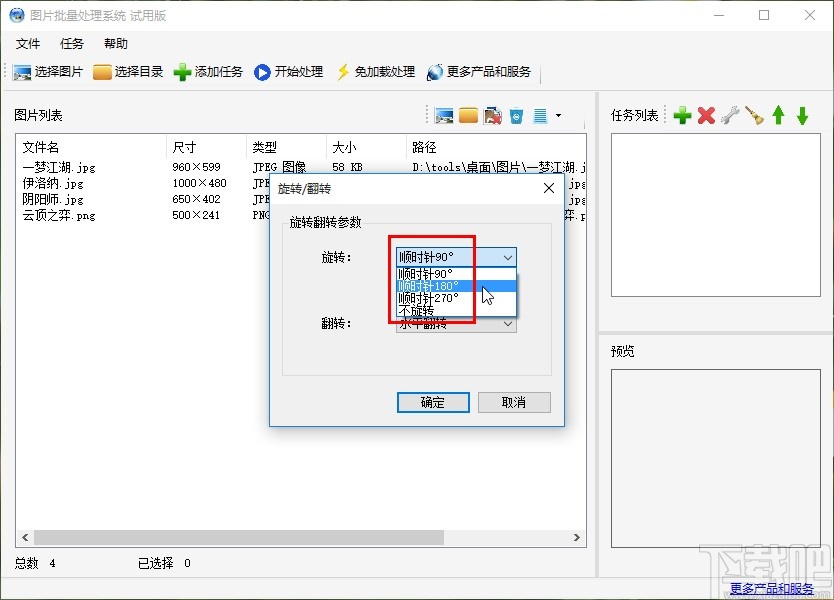Screen dimensions: 834x600
Task: Click the red X icon to remove a task
Action: pyautogui.click(x=706, y=114)
